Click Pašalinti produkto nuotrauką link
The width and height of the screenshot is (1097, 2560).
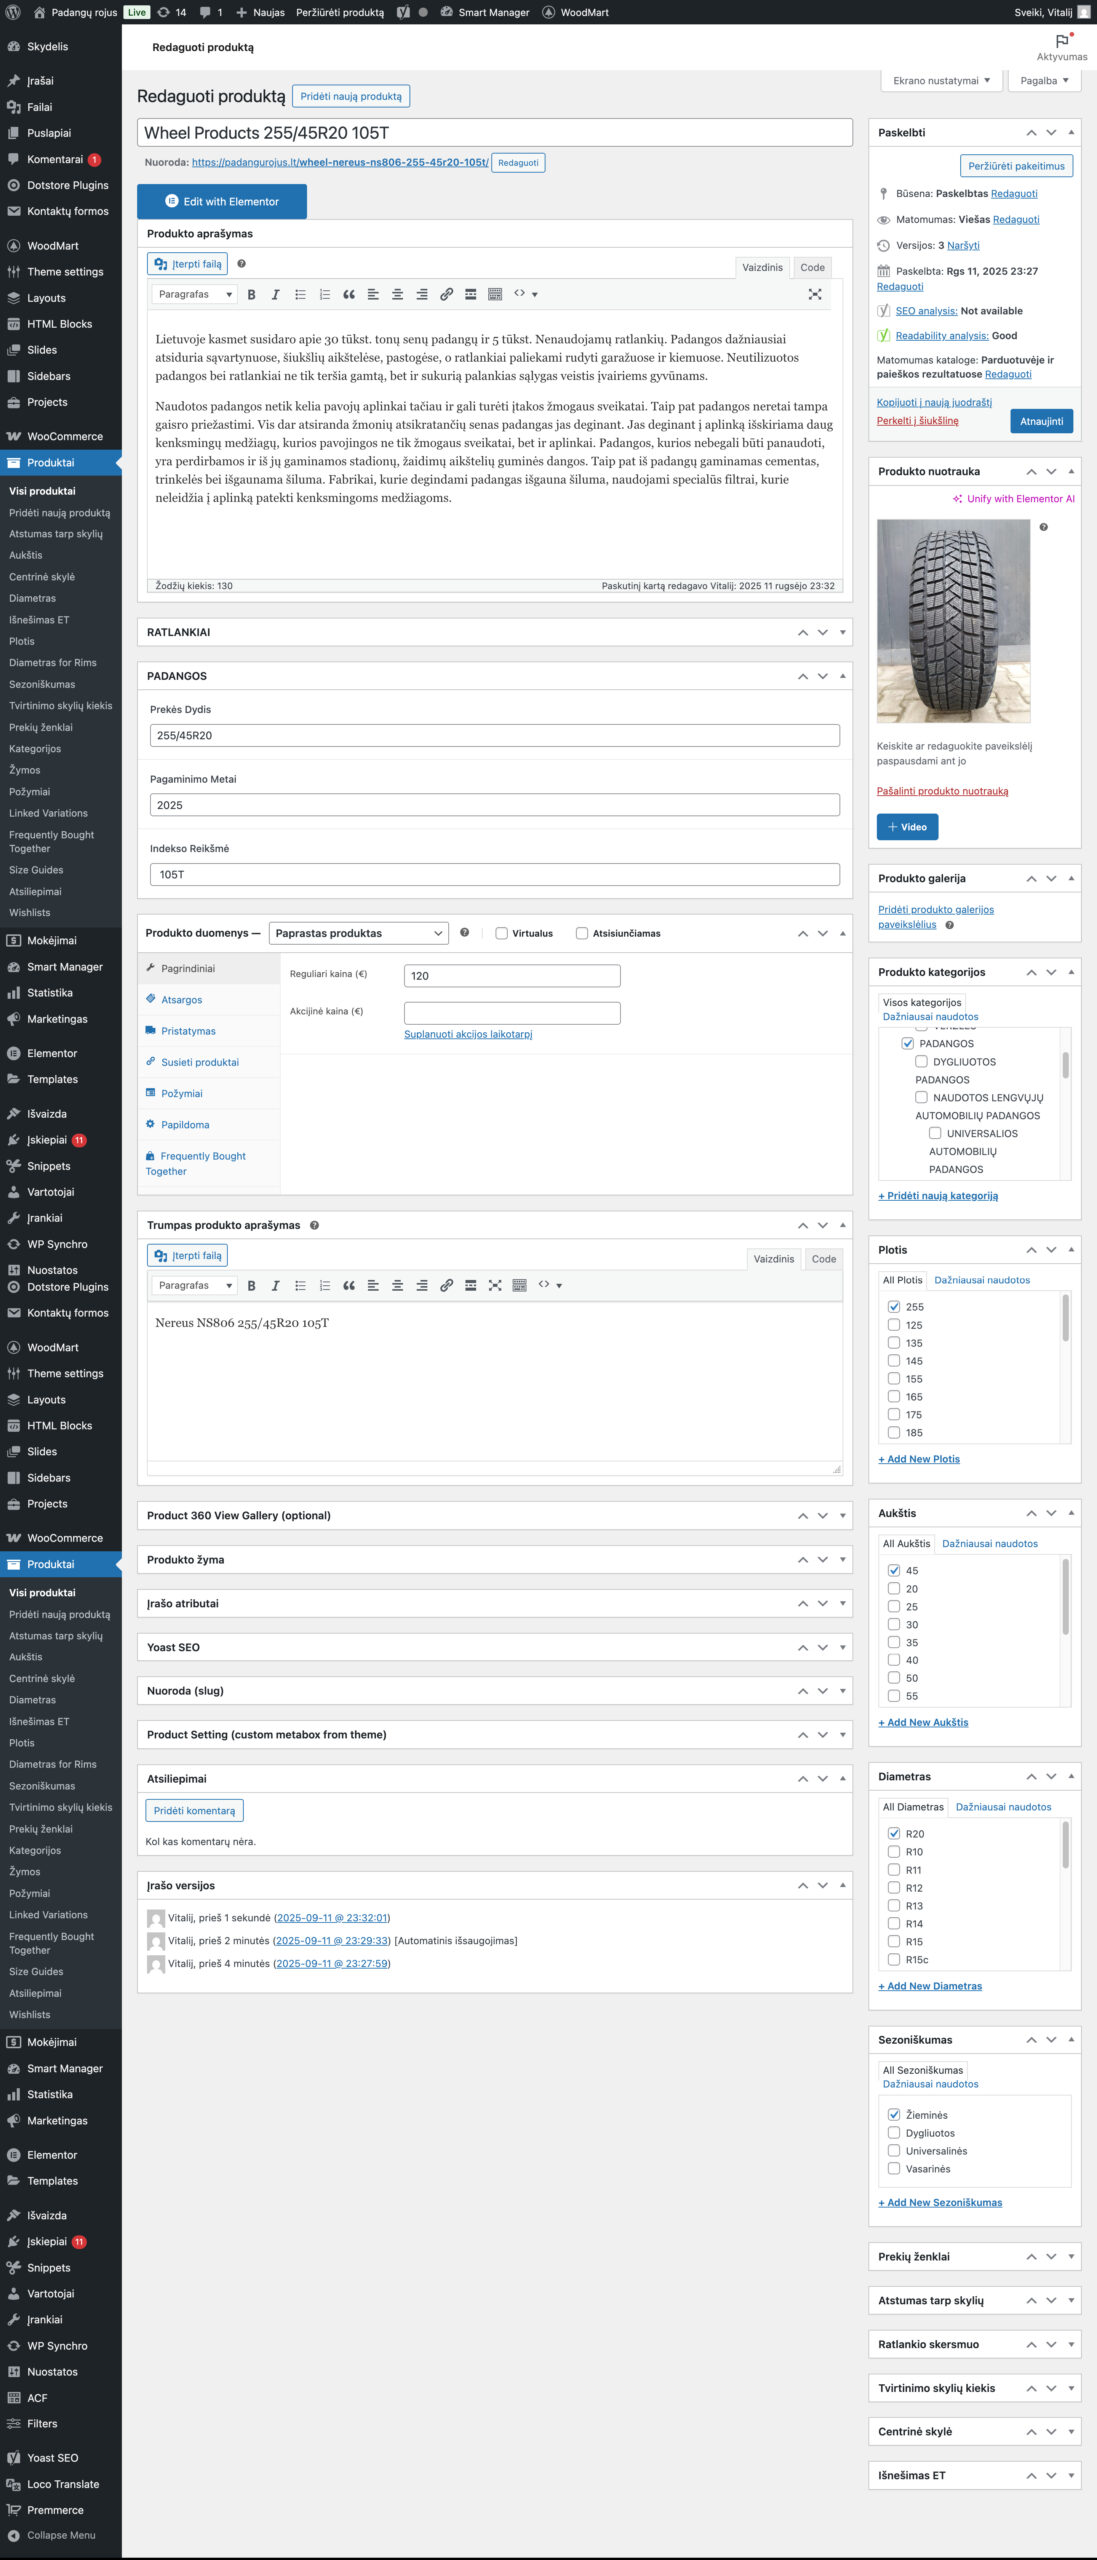pos(942,791)
